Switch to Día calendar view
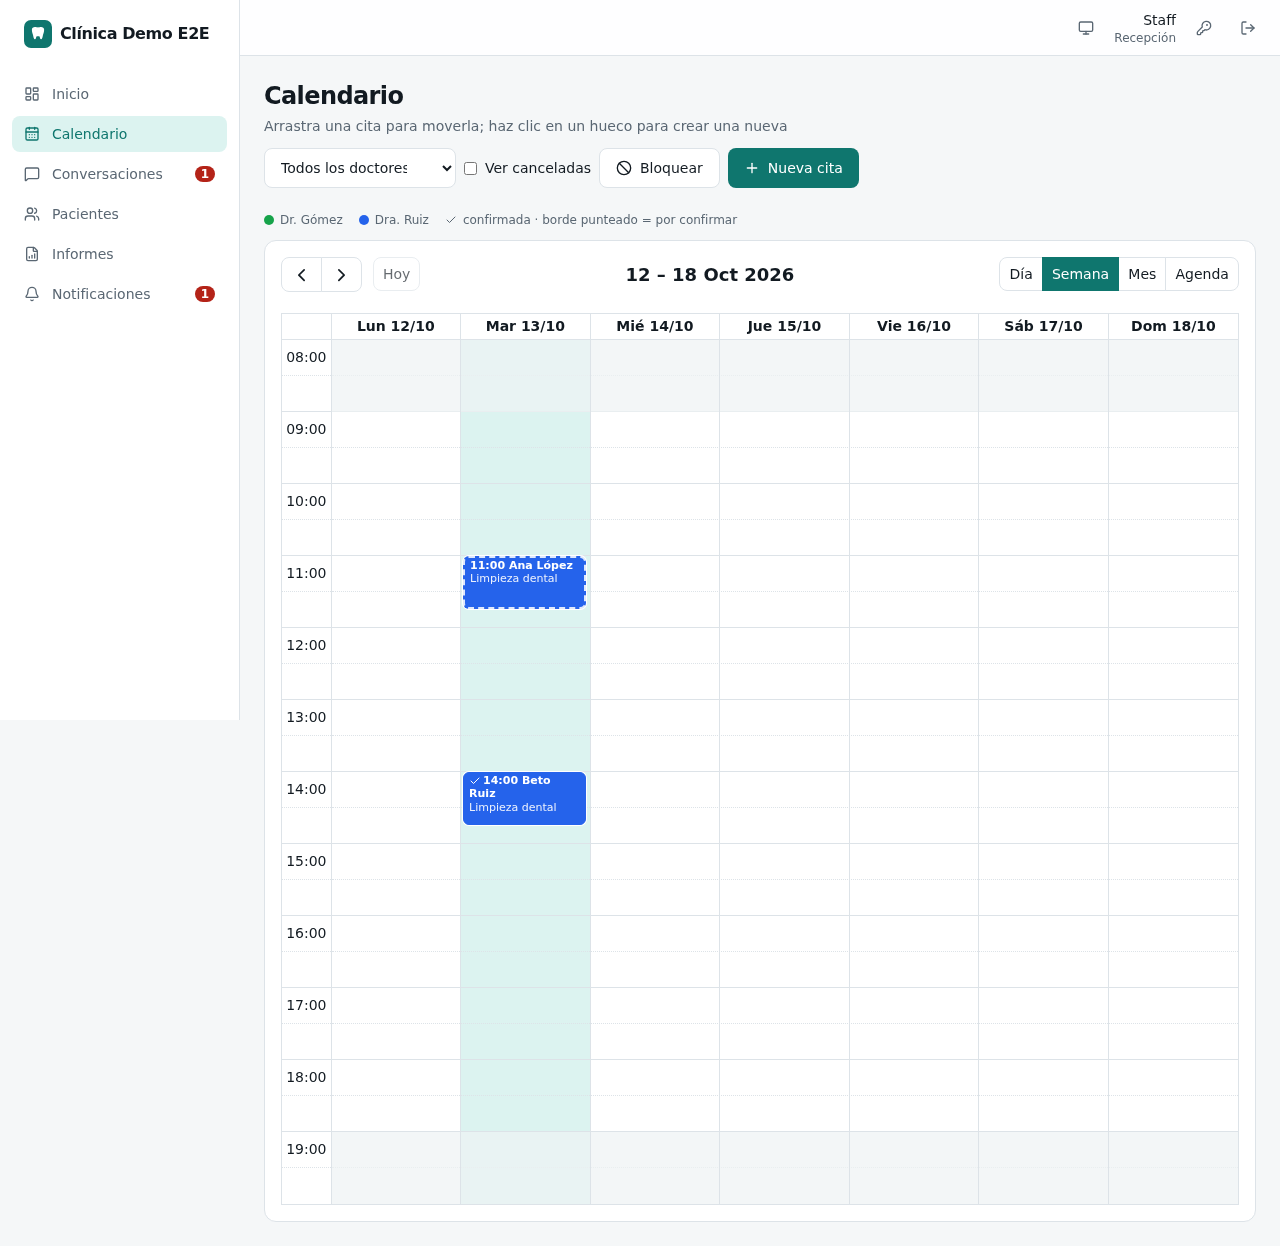 [x=1021, y=274]
